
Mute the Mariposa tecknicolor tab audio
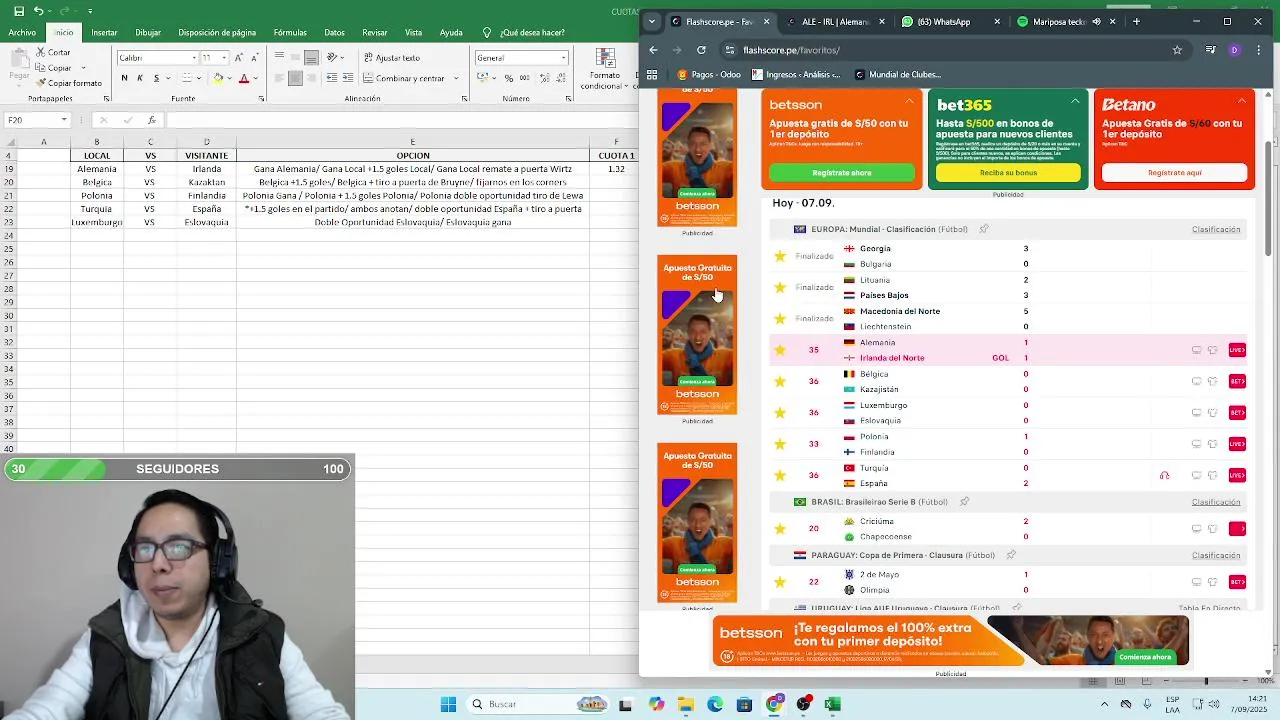click(1097, 21)
